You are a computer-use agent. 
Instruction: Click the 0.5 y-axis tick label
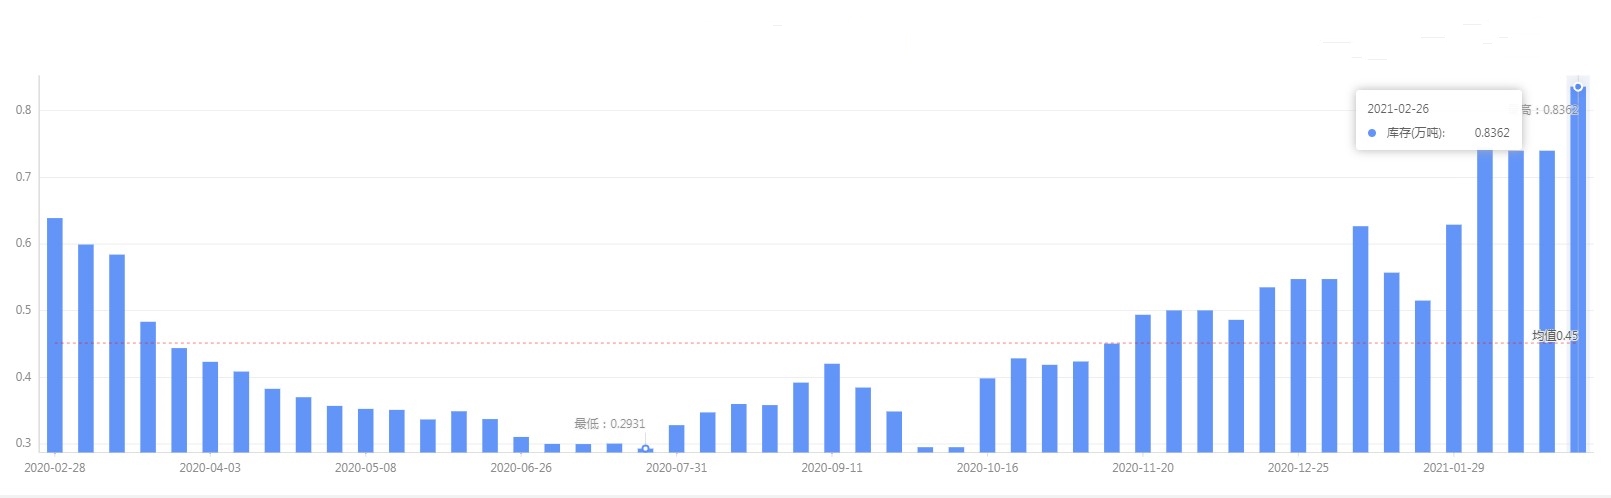pyautogui.click(x=23, y=310)
